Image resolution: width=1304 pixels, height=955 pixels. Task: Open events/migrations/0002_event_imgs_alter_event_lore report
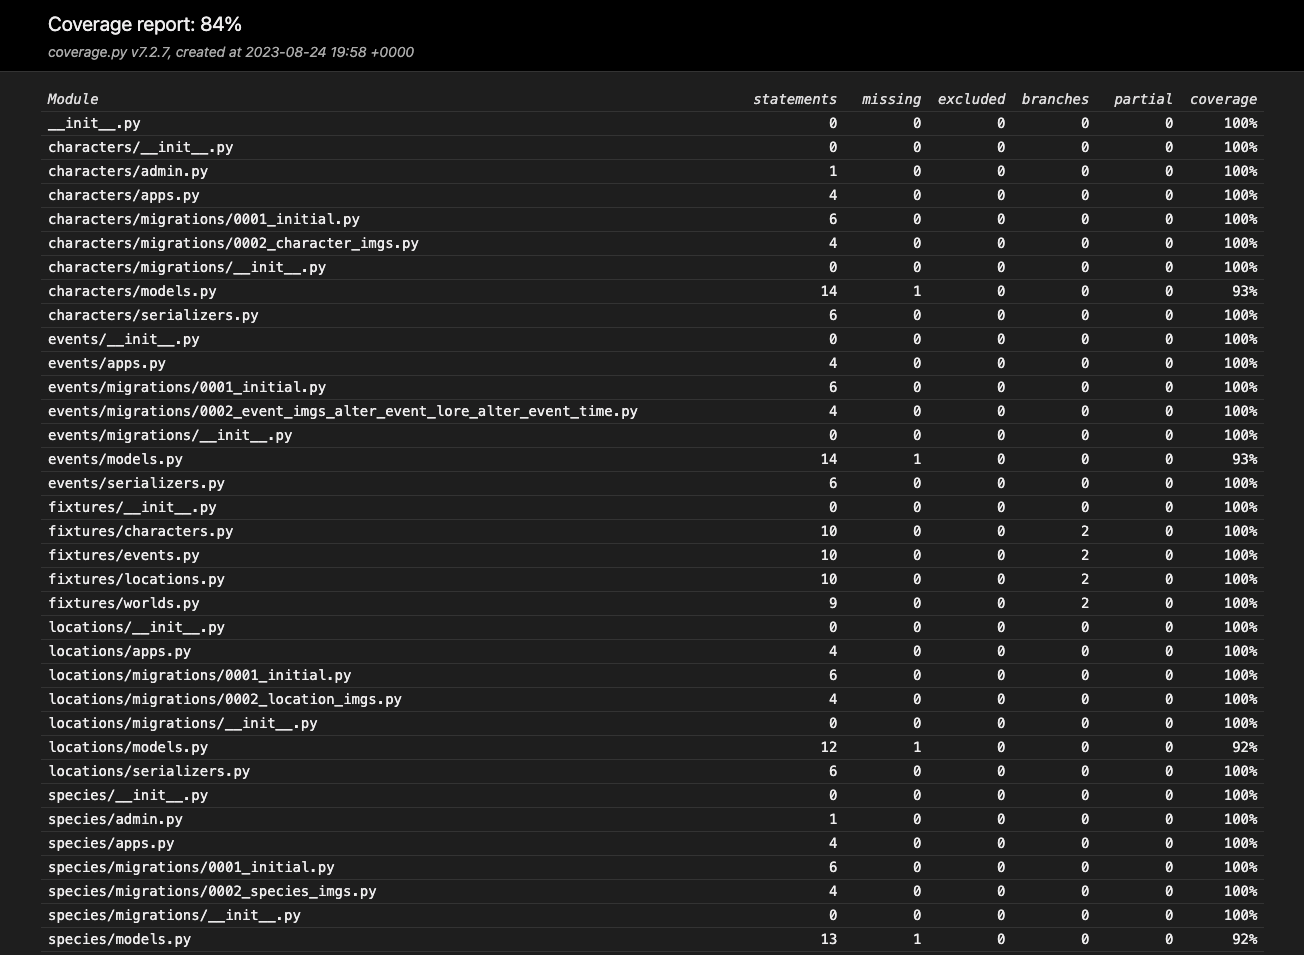click(343, 411)
